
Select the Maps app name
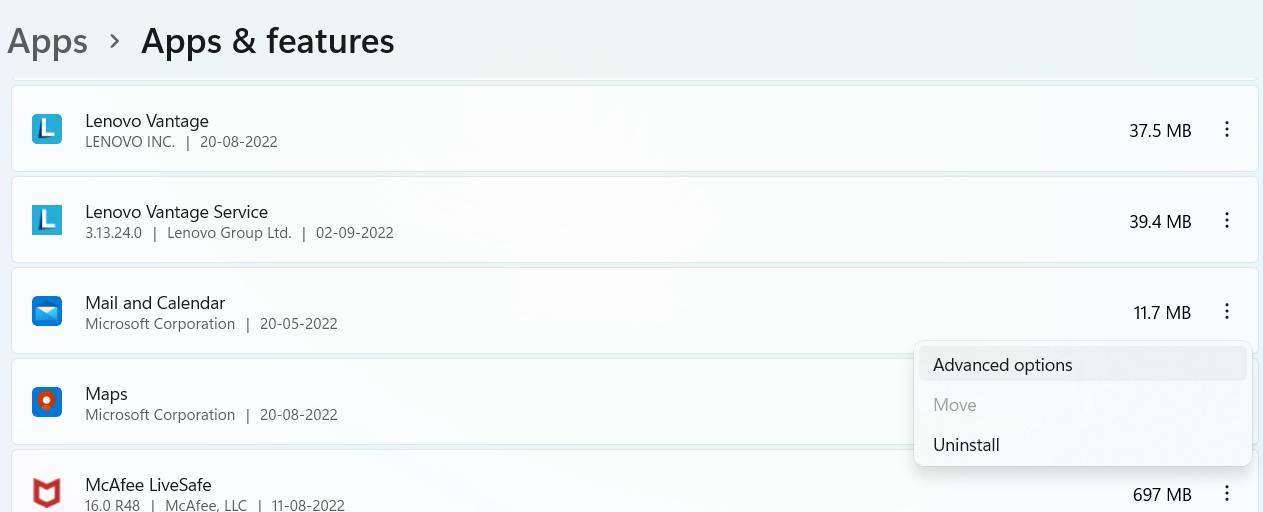[x=106, y=394]
